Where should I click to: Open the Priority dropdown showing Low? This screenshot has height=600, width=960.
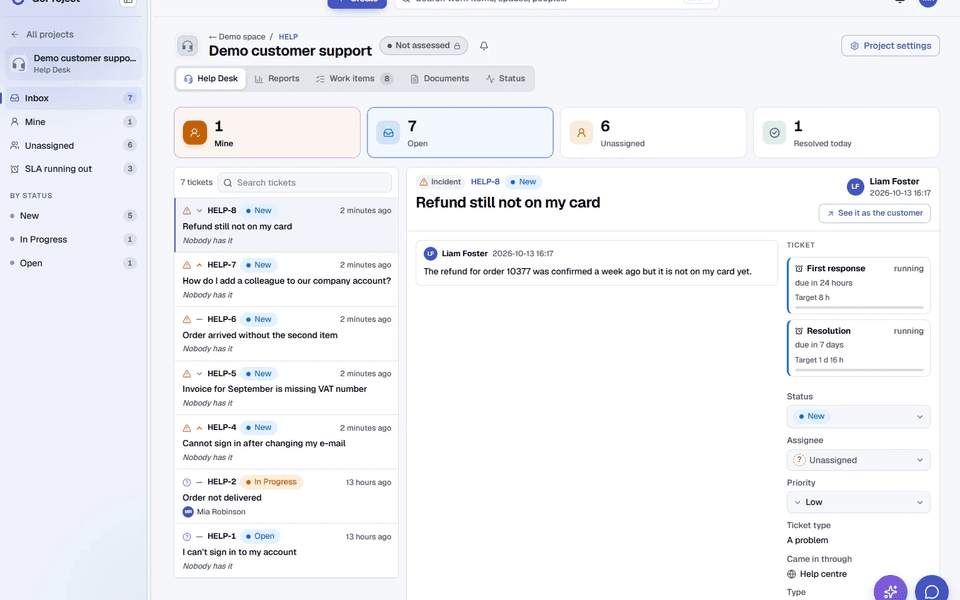coord(858,502)
